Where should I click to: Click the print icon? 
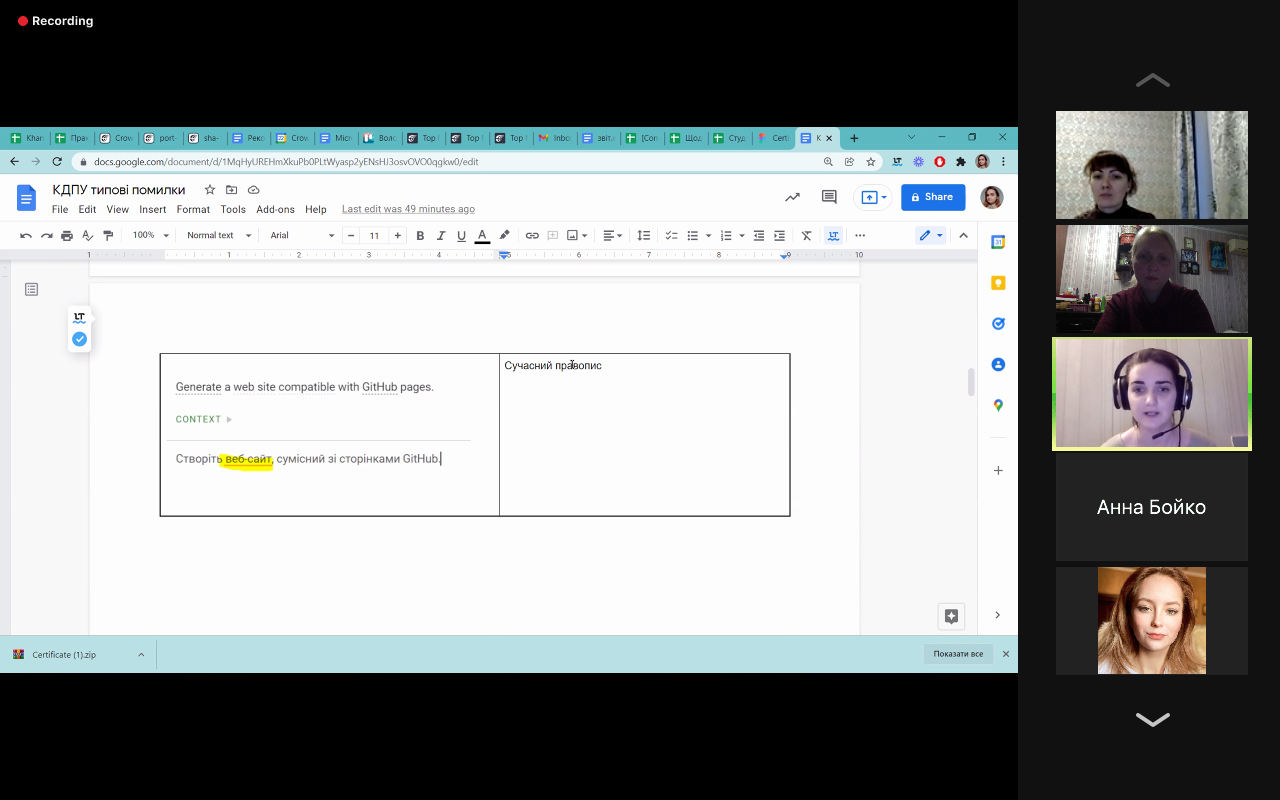coord(67,236)
